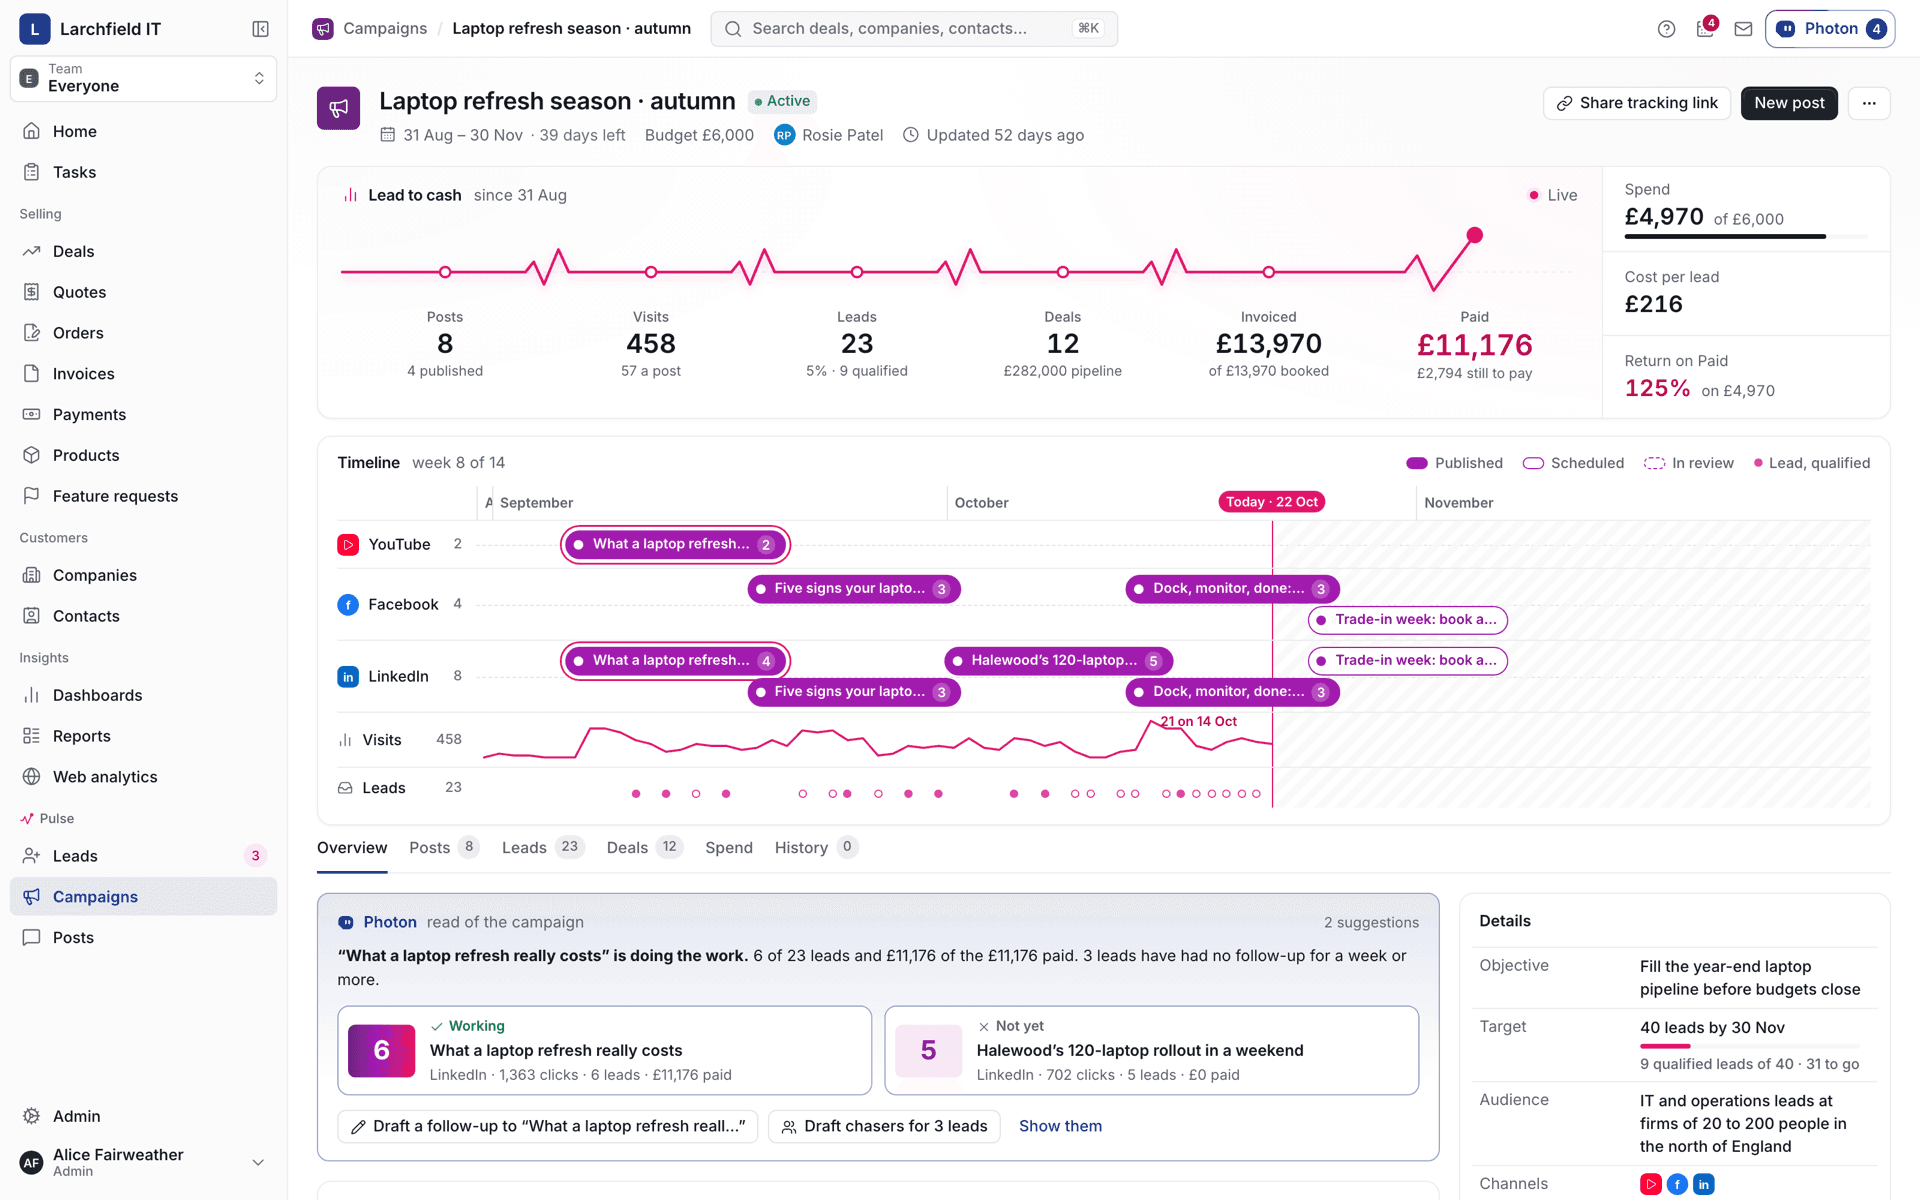Click the Show them link
This screenshot has height=1200, width=1920.
click(1060, 1127)
